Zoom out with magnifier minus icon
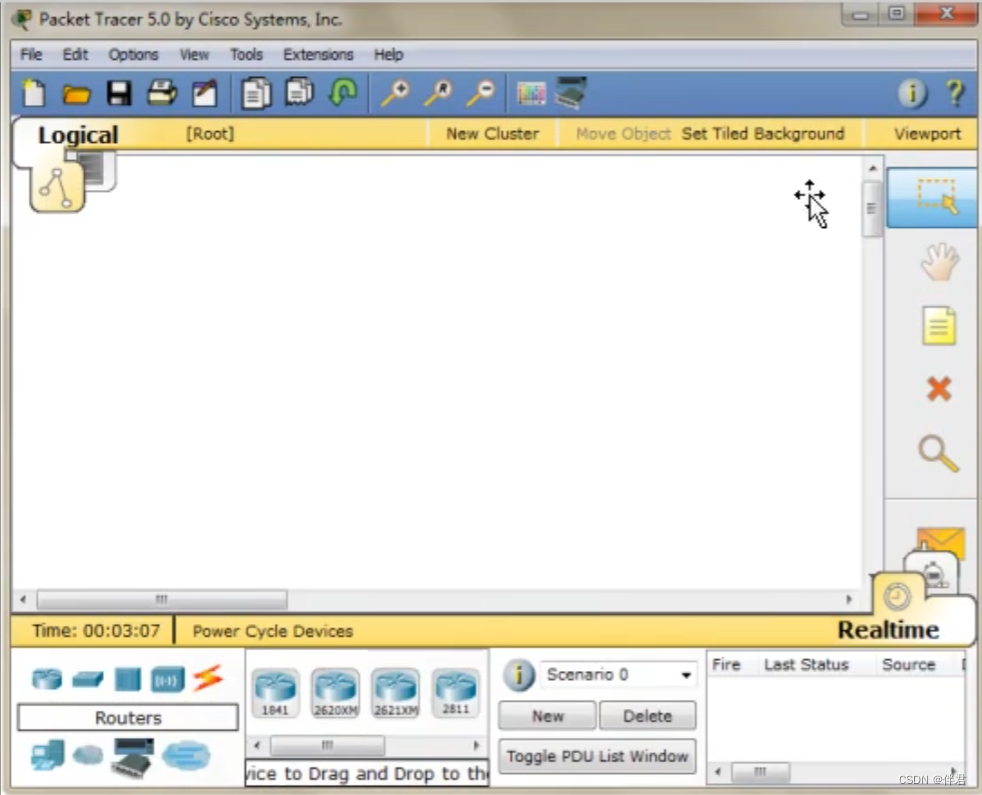 coord(481,93)
